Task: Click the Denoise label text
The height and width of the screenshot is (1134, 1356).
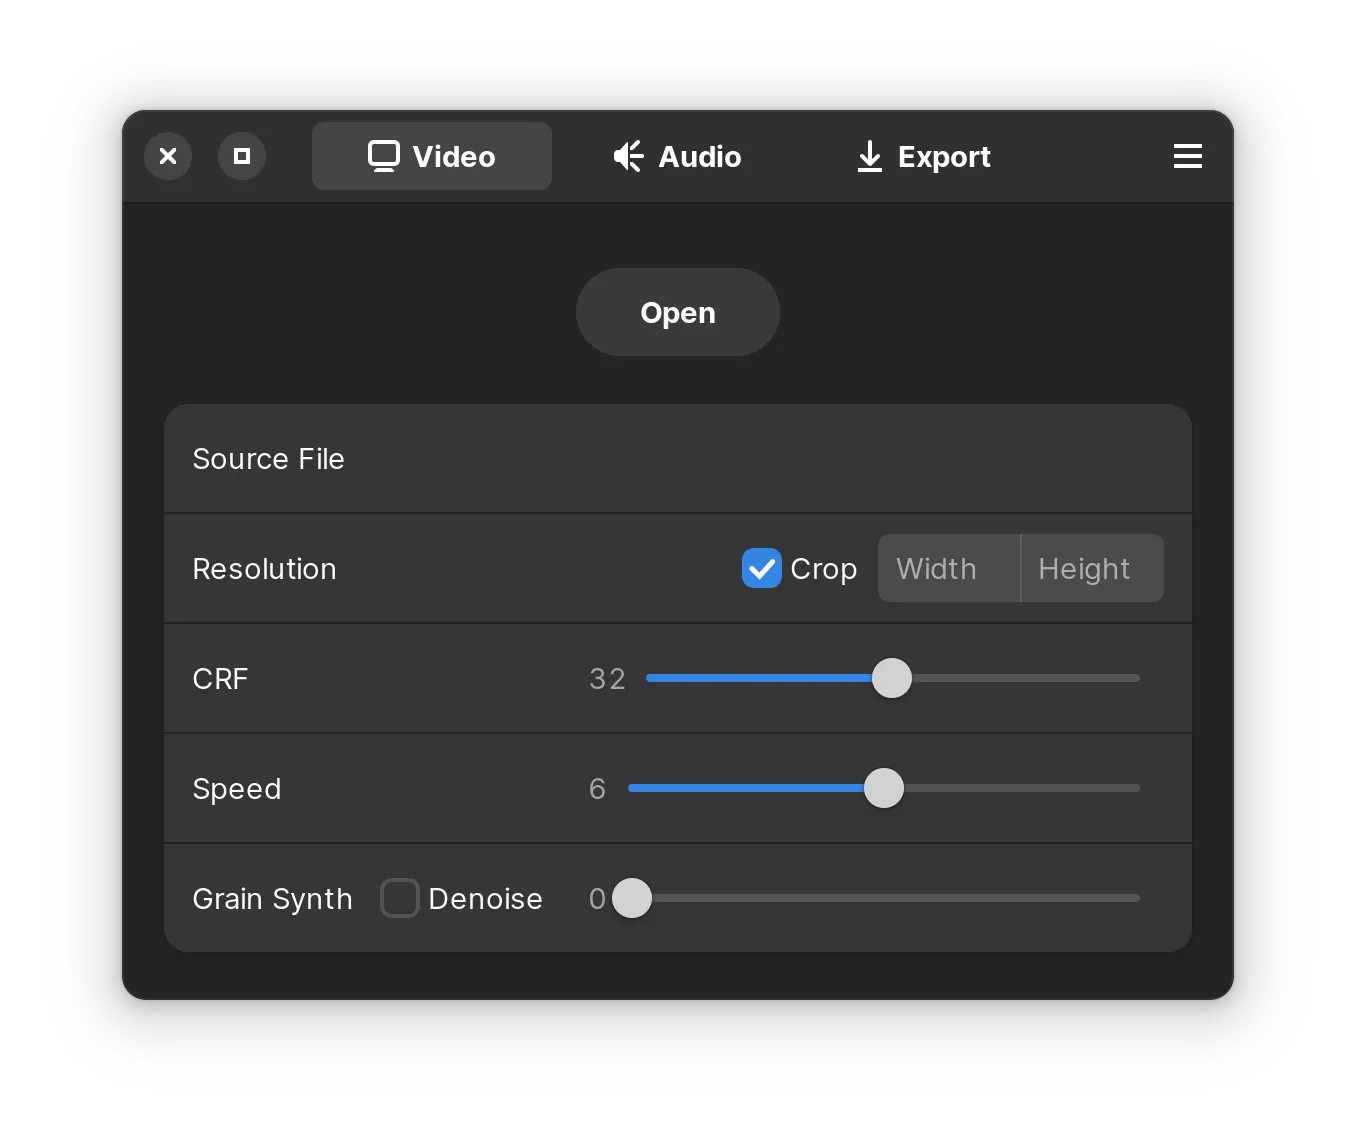Action: pos(485,898)
